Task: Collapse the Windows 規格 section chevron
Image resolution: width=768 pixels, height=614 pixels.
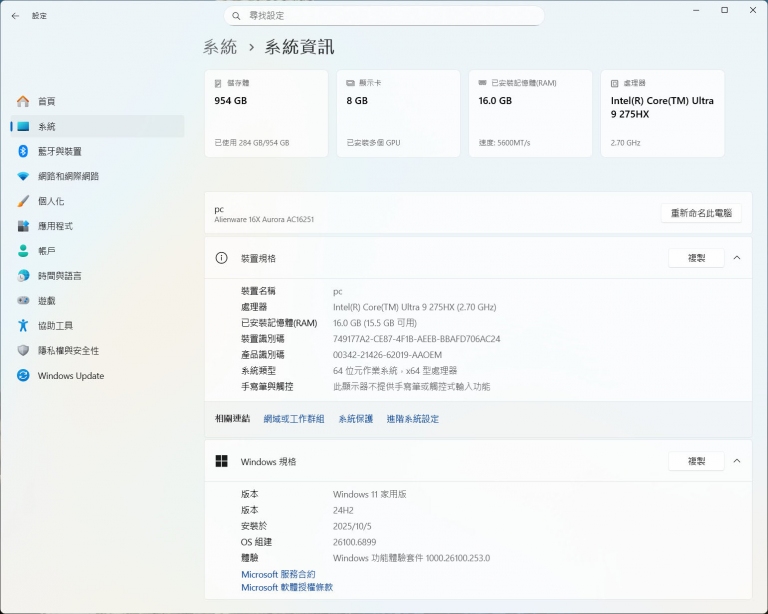Action: tap(737, 461)
